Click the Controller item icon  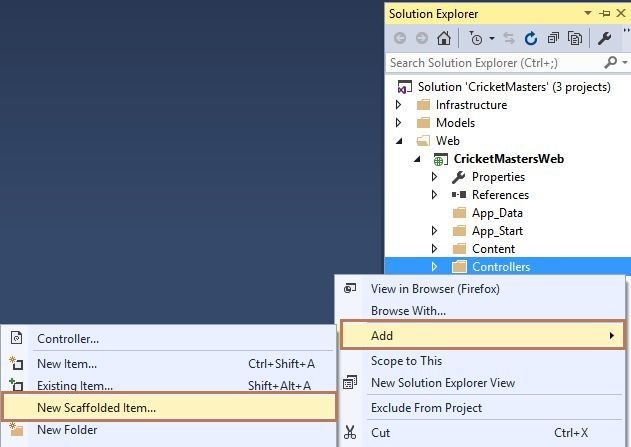[16, 338]
